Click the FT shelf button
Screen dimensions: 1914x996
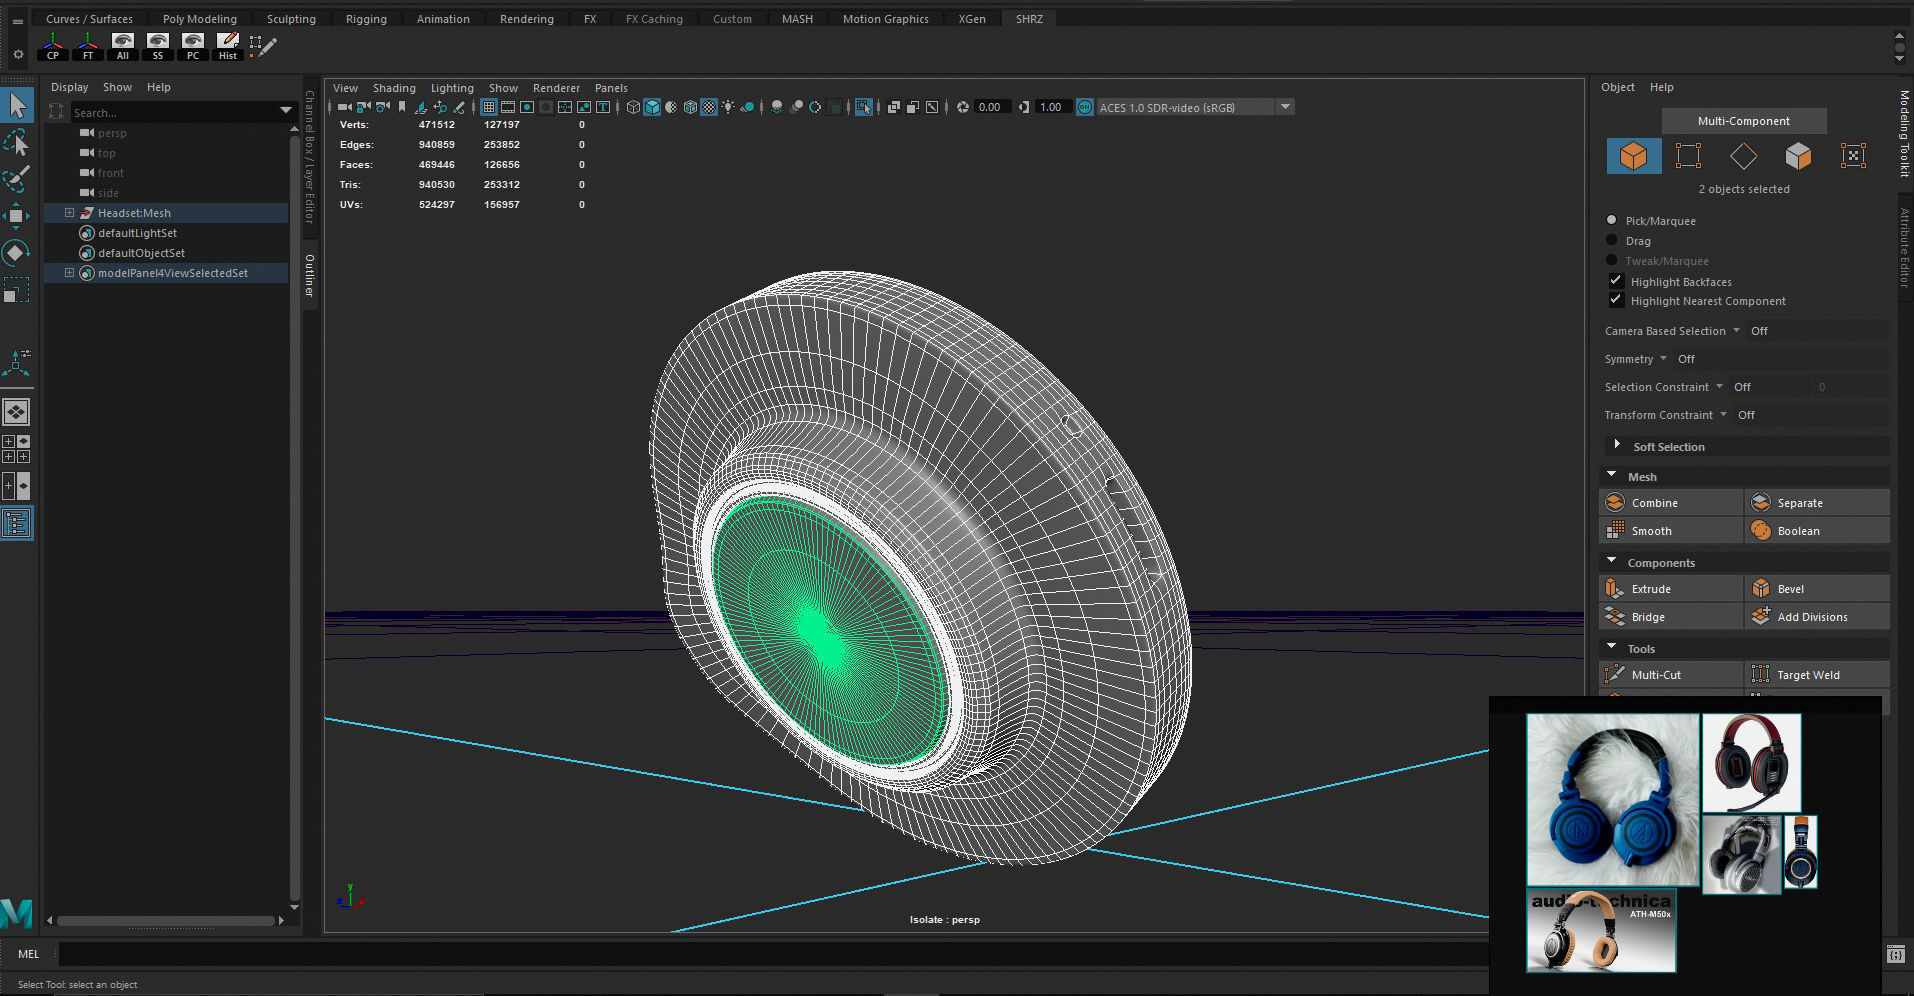pos(88,46)
